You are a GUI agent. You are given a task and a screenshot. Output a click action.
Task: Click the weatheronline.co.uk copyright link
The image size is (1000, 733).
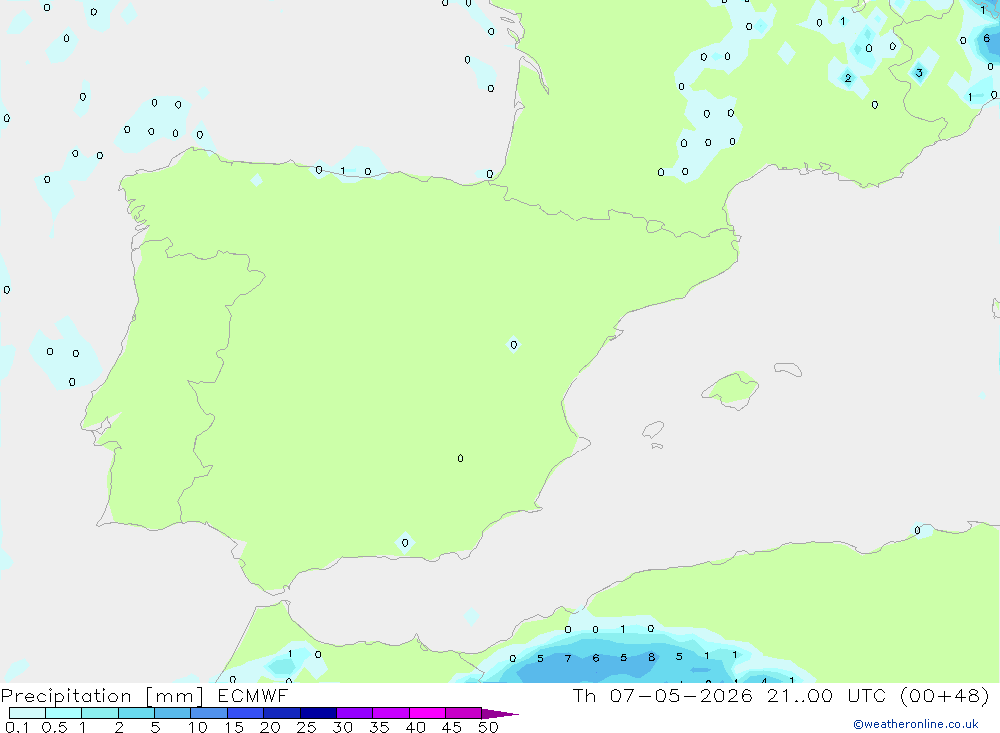(915, 724)
